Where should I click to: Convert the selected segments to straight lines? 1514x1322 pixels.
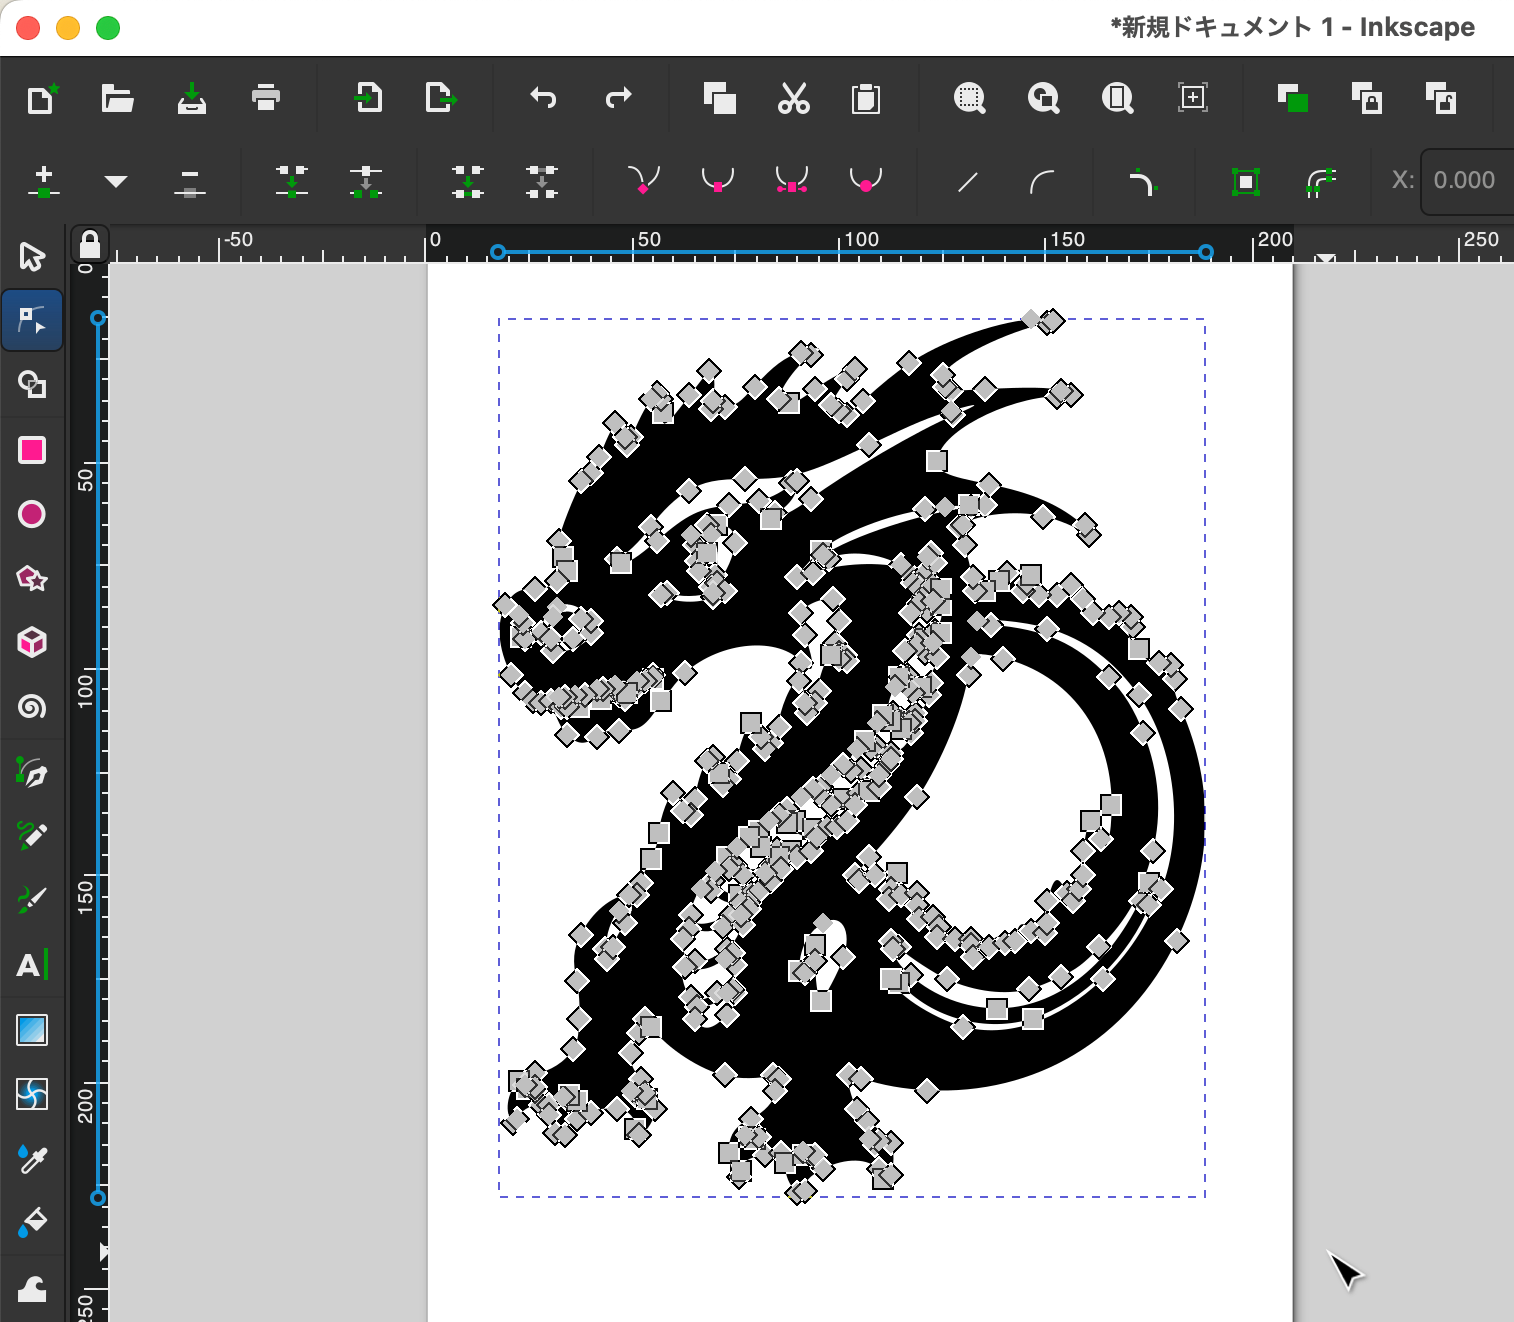(968, 181)
